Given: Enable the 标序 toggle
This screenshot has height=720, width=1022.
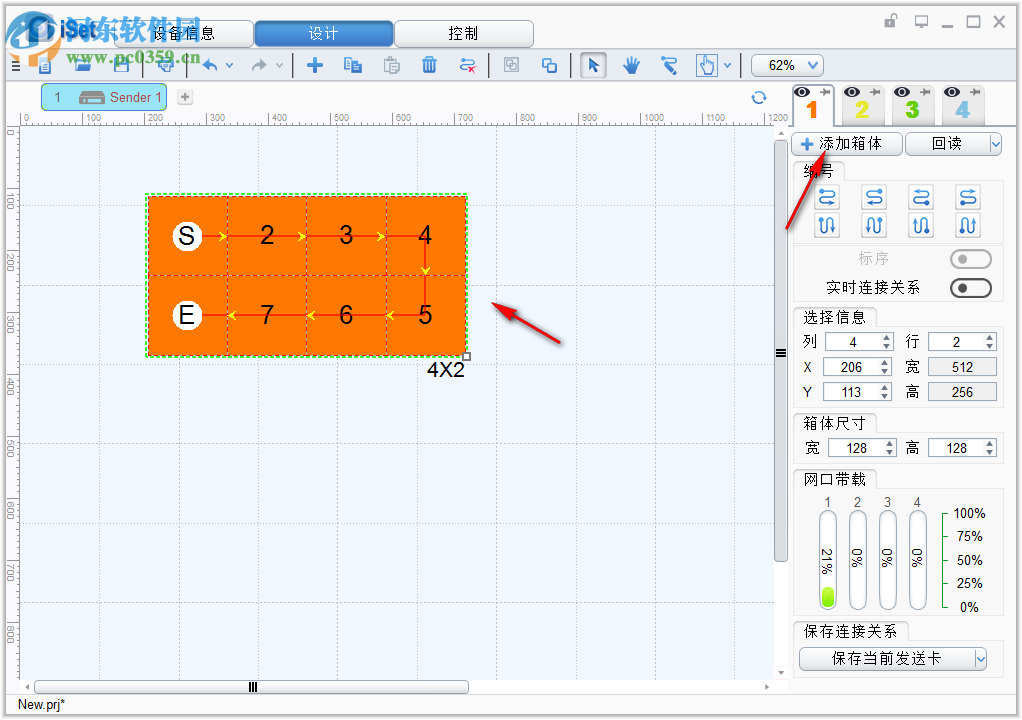Looking at the screenshot, I should pos(969,258).
